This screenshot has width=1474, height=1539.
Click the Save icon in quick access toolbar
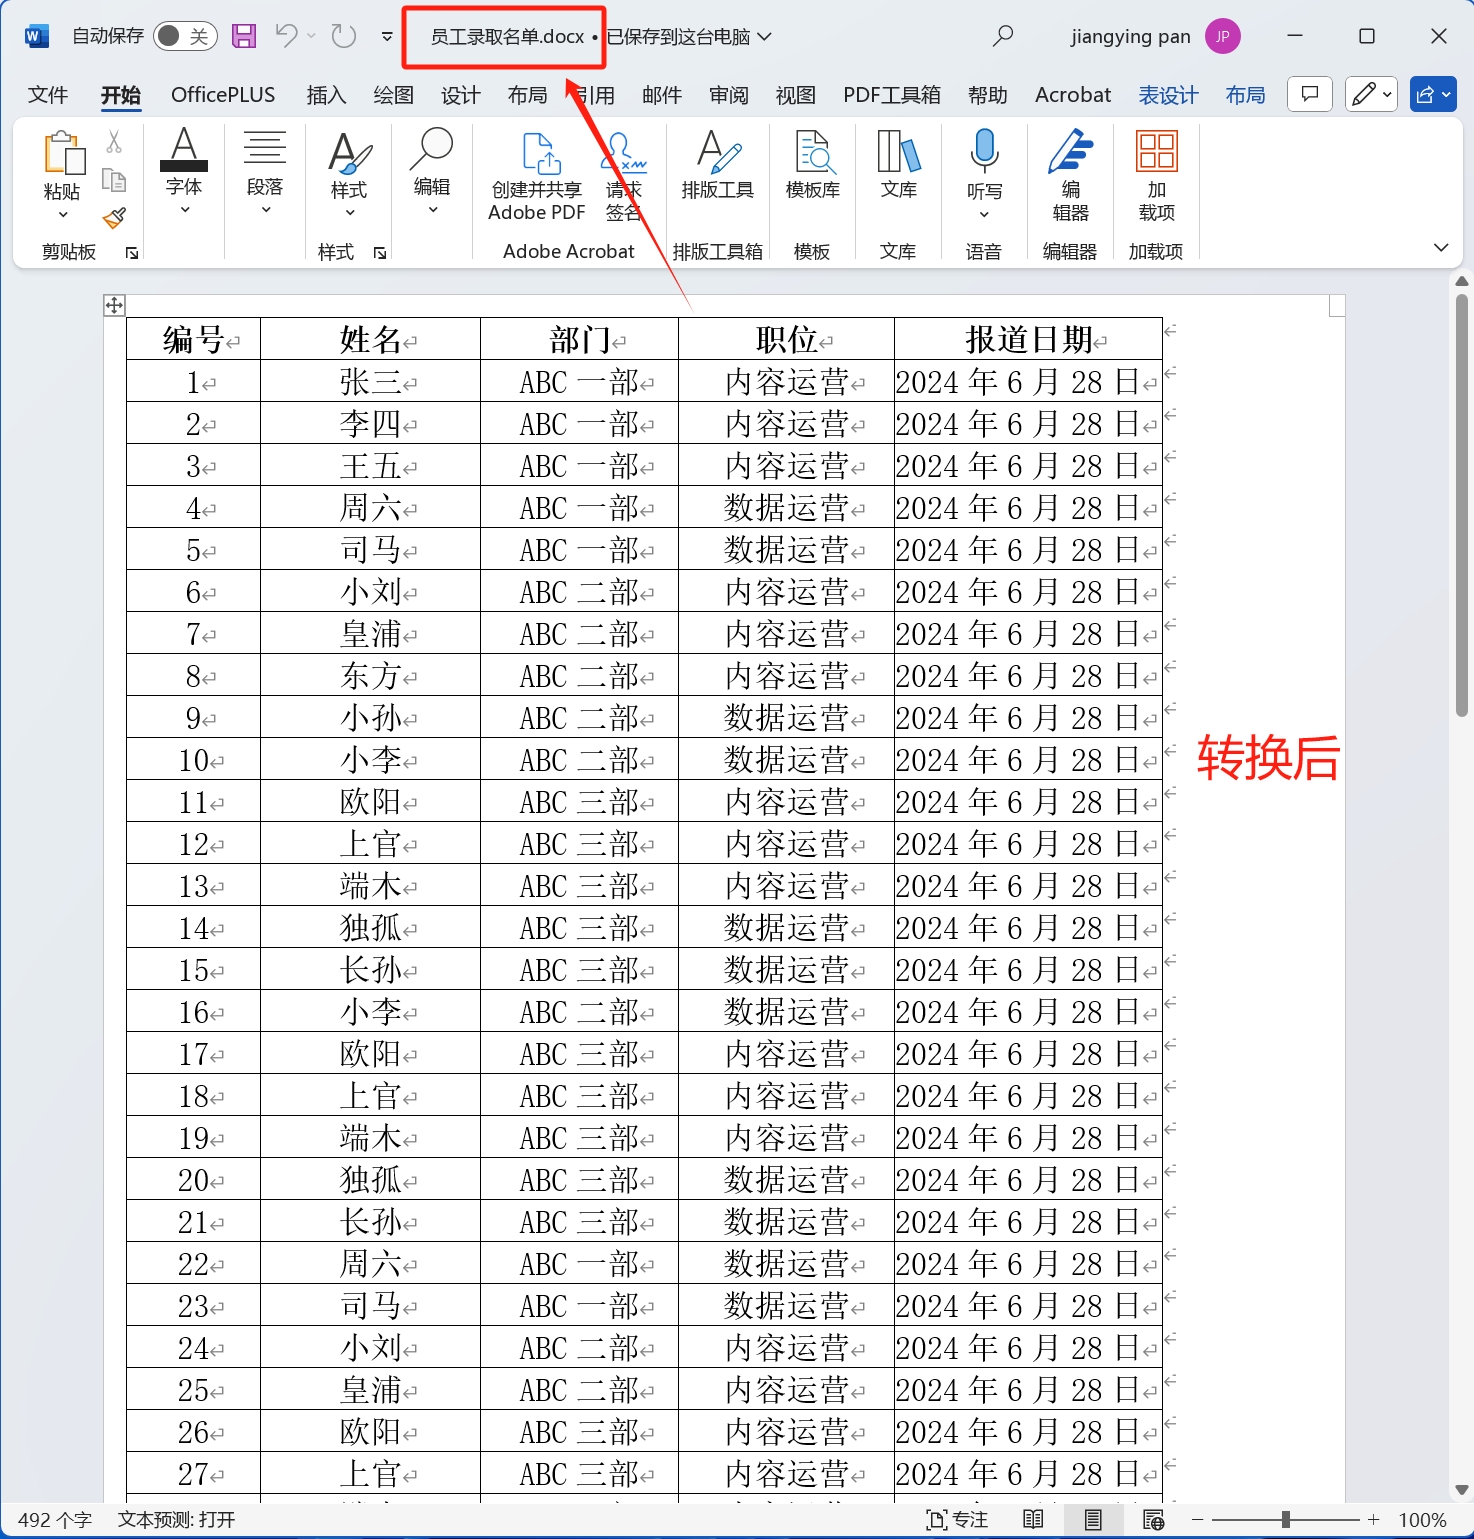point(243,35)
